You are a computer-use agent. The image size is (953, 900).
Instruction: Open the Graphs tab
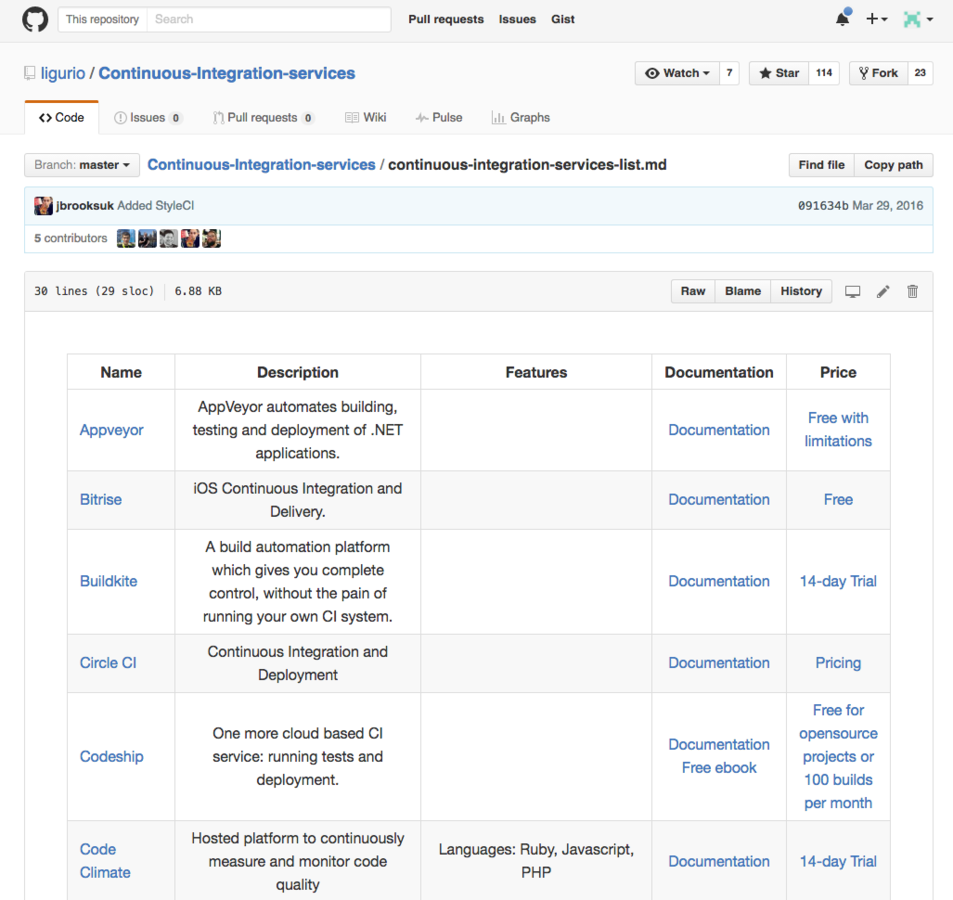click(x=521, y=117)
